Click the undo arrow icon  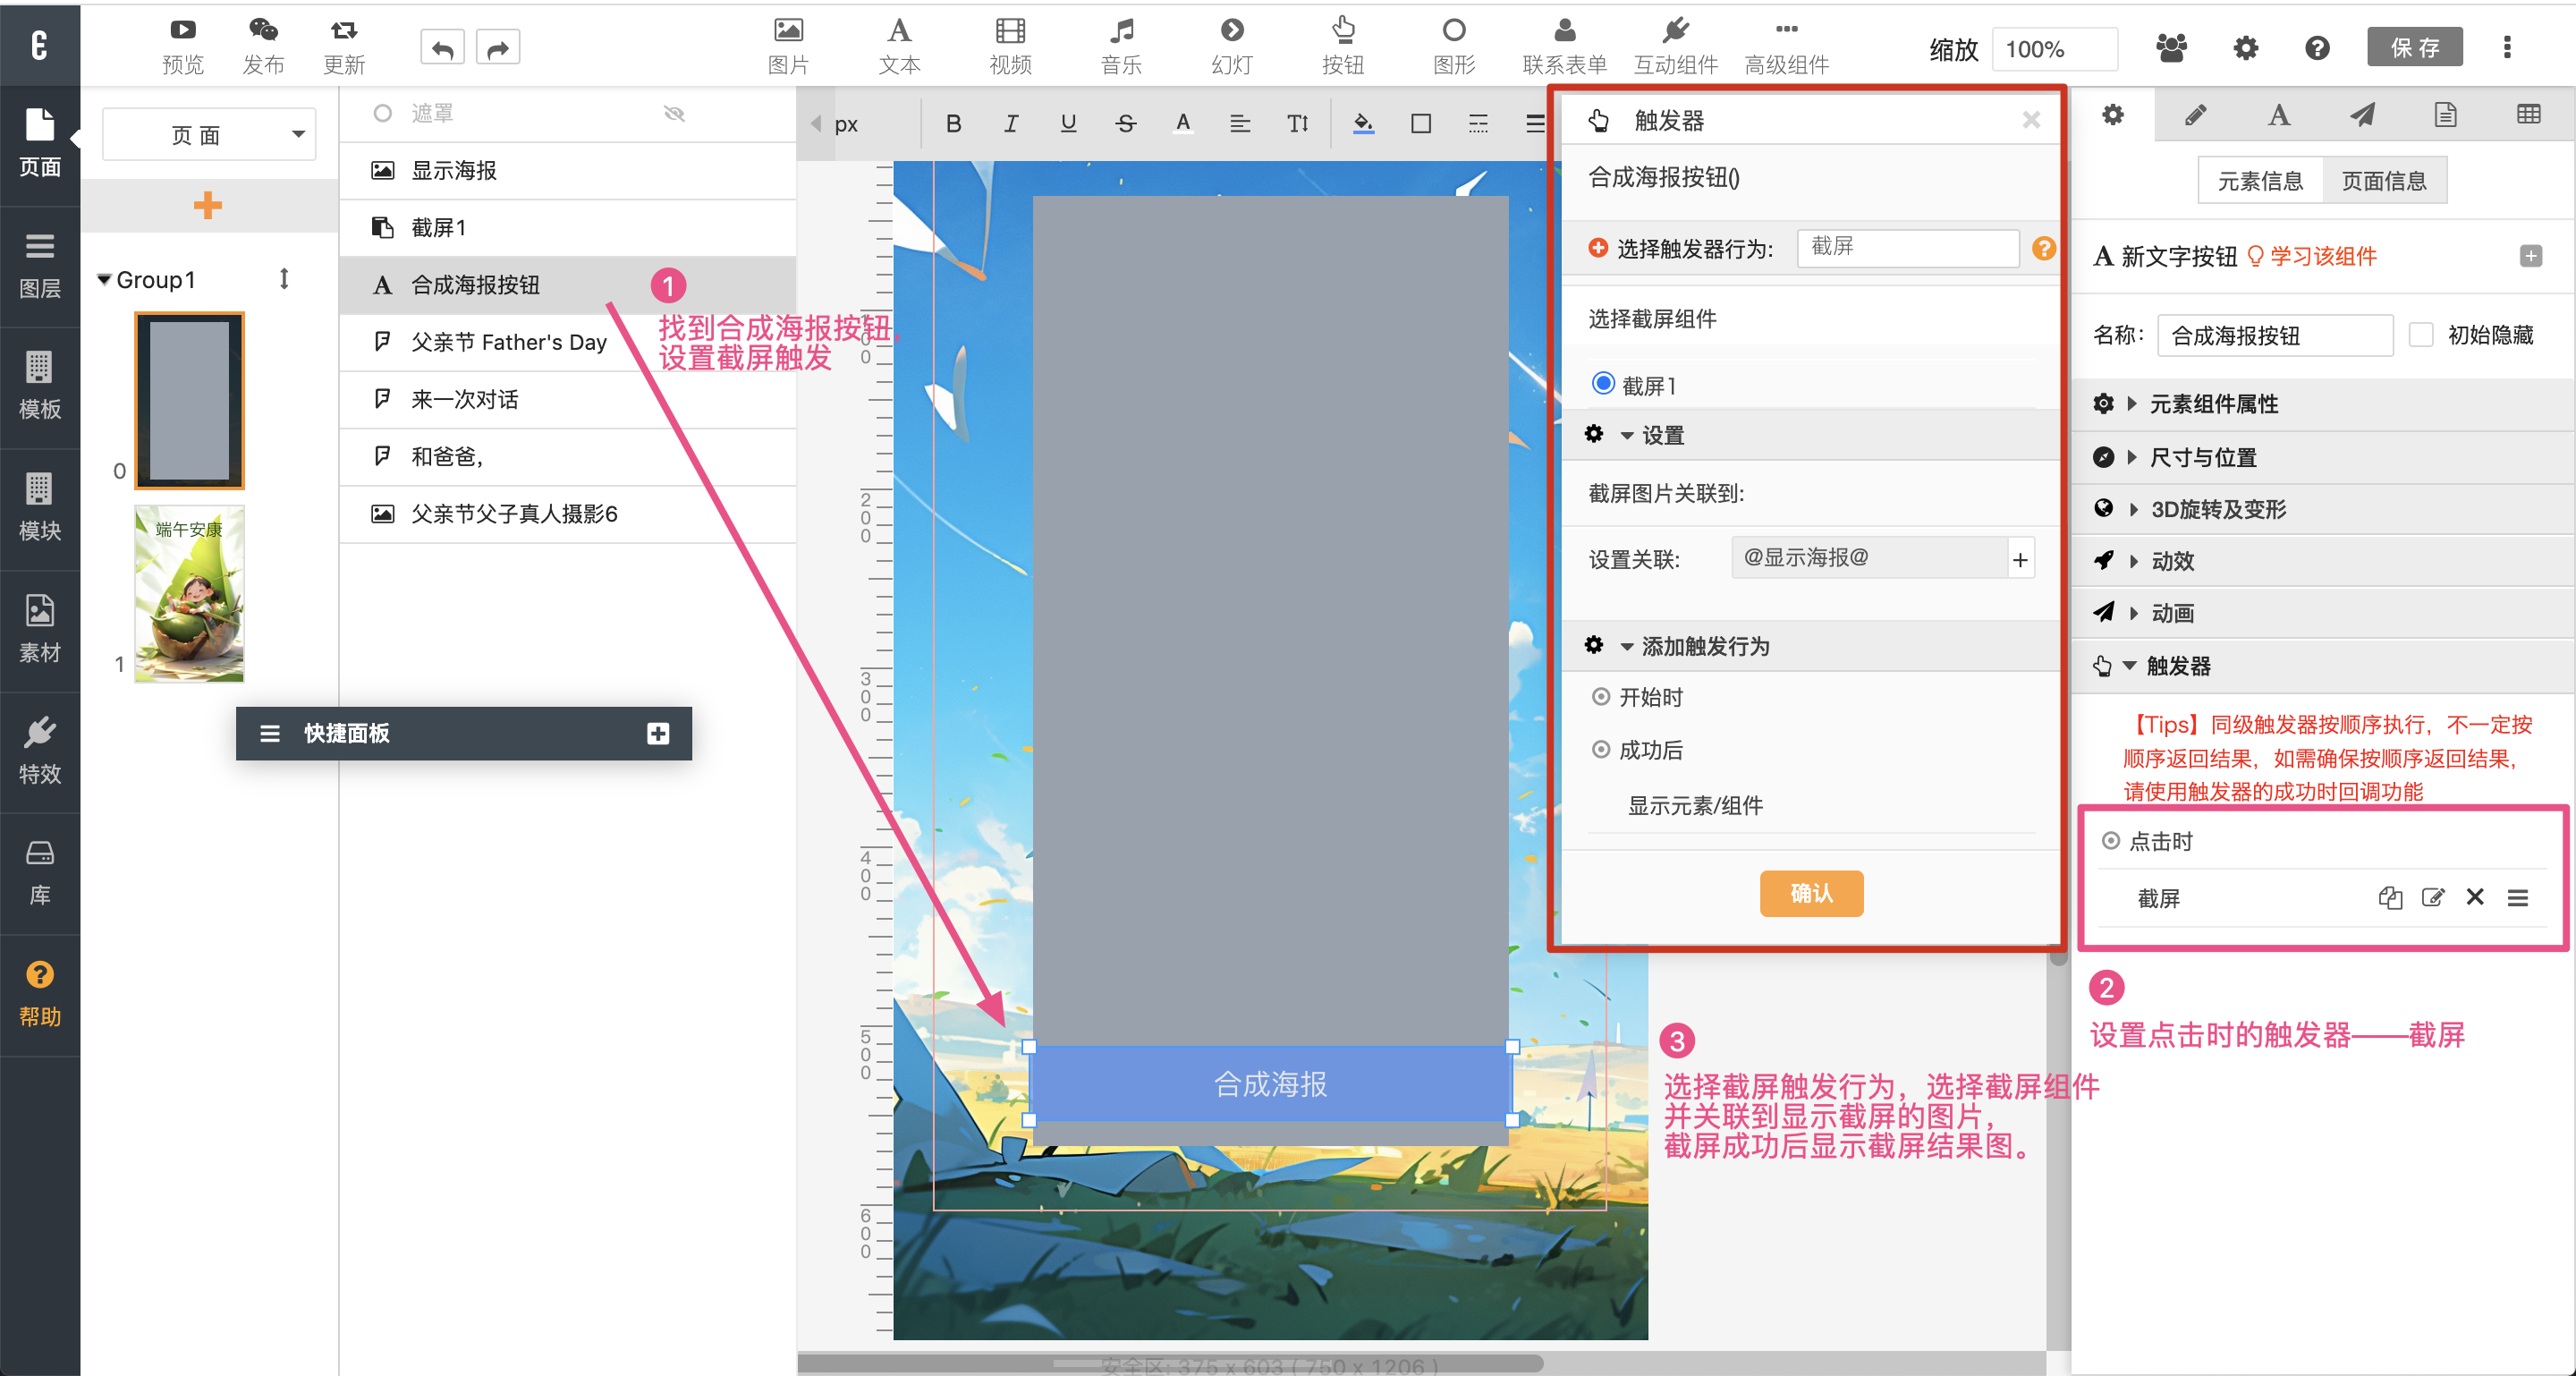click(x=442, y=47)
